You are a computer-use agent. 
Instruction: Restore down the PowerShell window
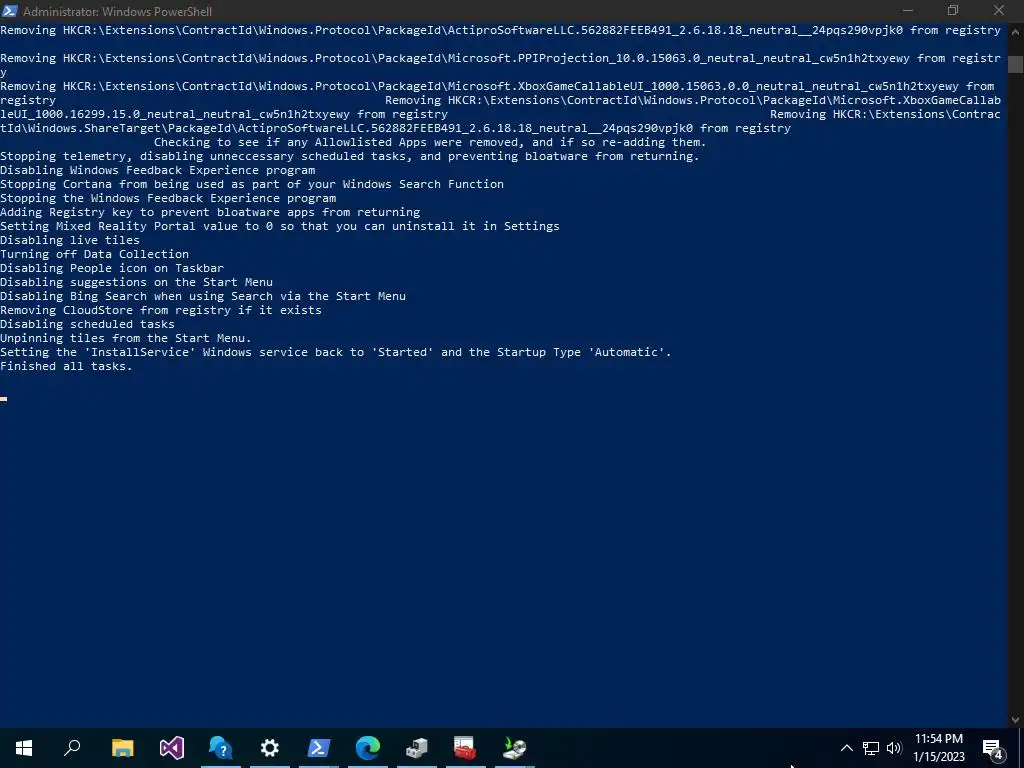coord(953,10)
